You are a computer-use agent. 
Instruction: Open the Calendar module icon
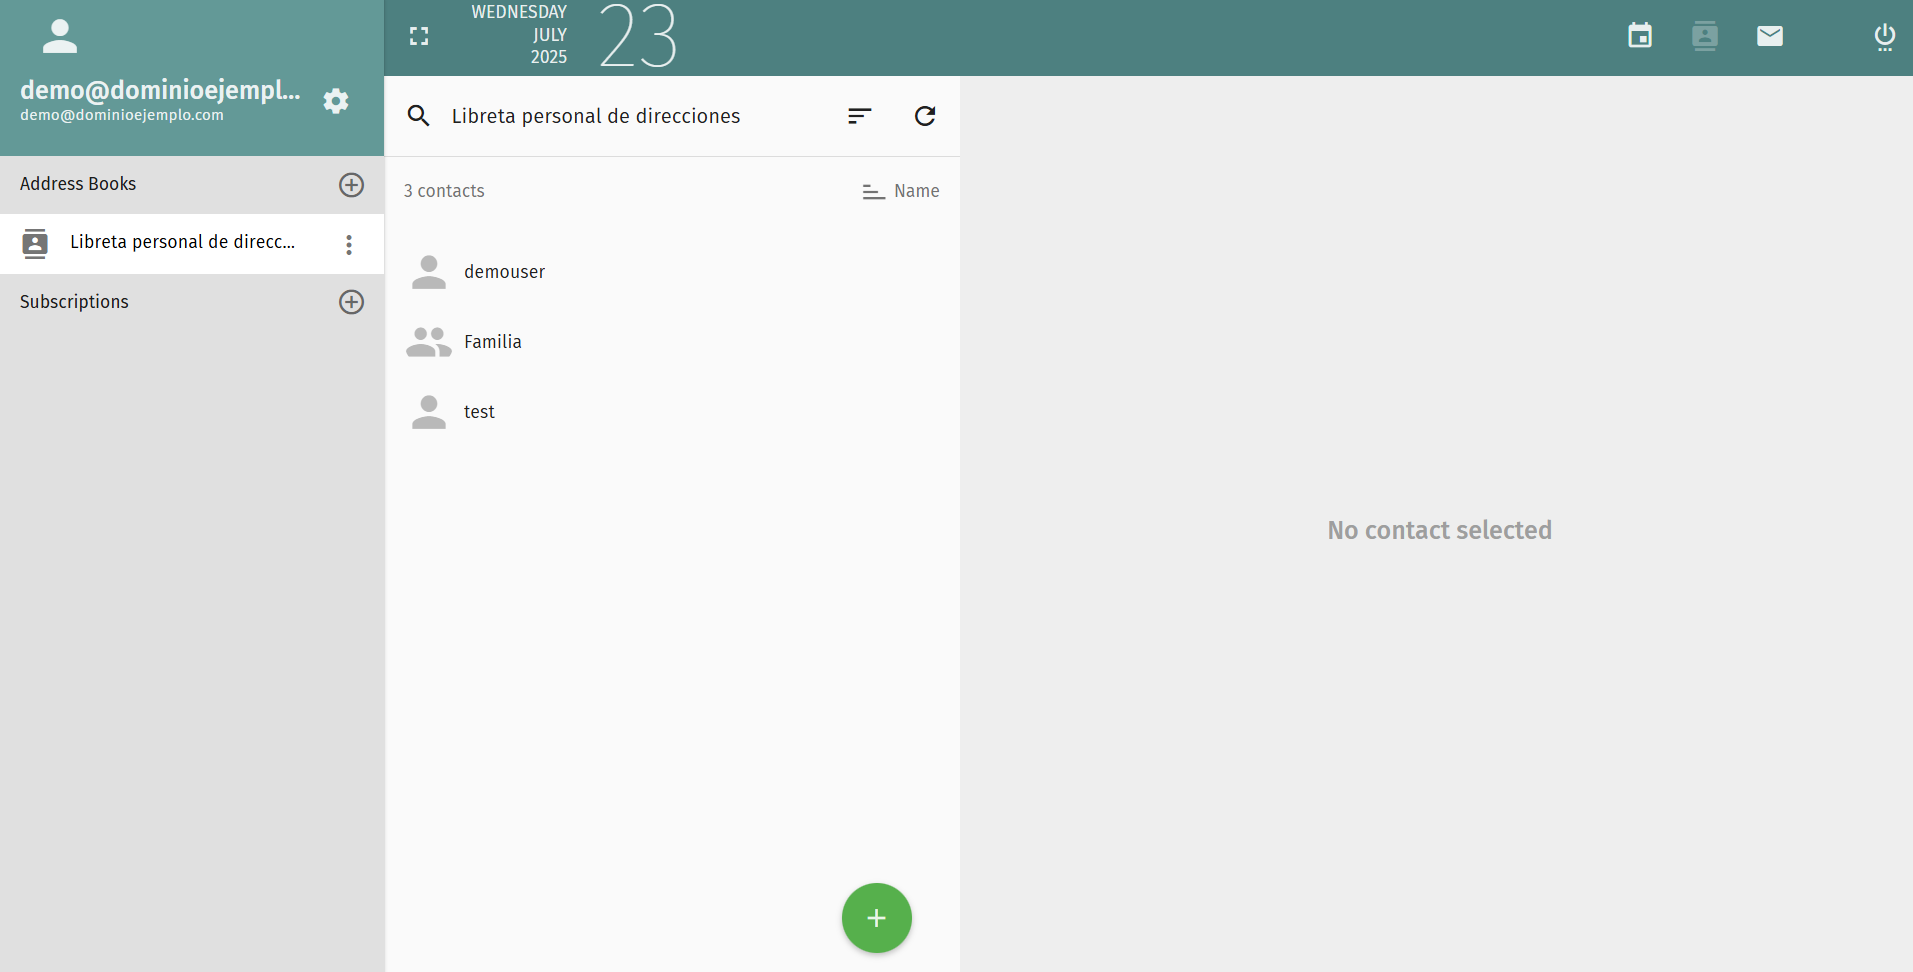[1640, 36]
